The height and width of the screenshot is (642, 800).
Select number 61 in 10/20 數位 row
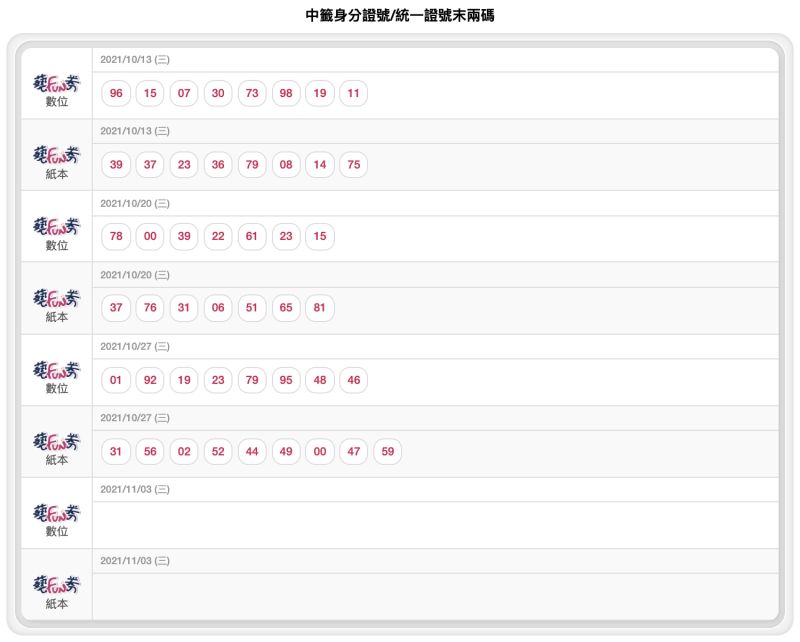point(252,236)
